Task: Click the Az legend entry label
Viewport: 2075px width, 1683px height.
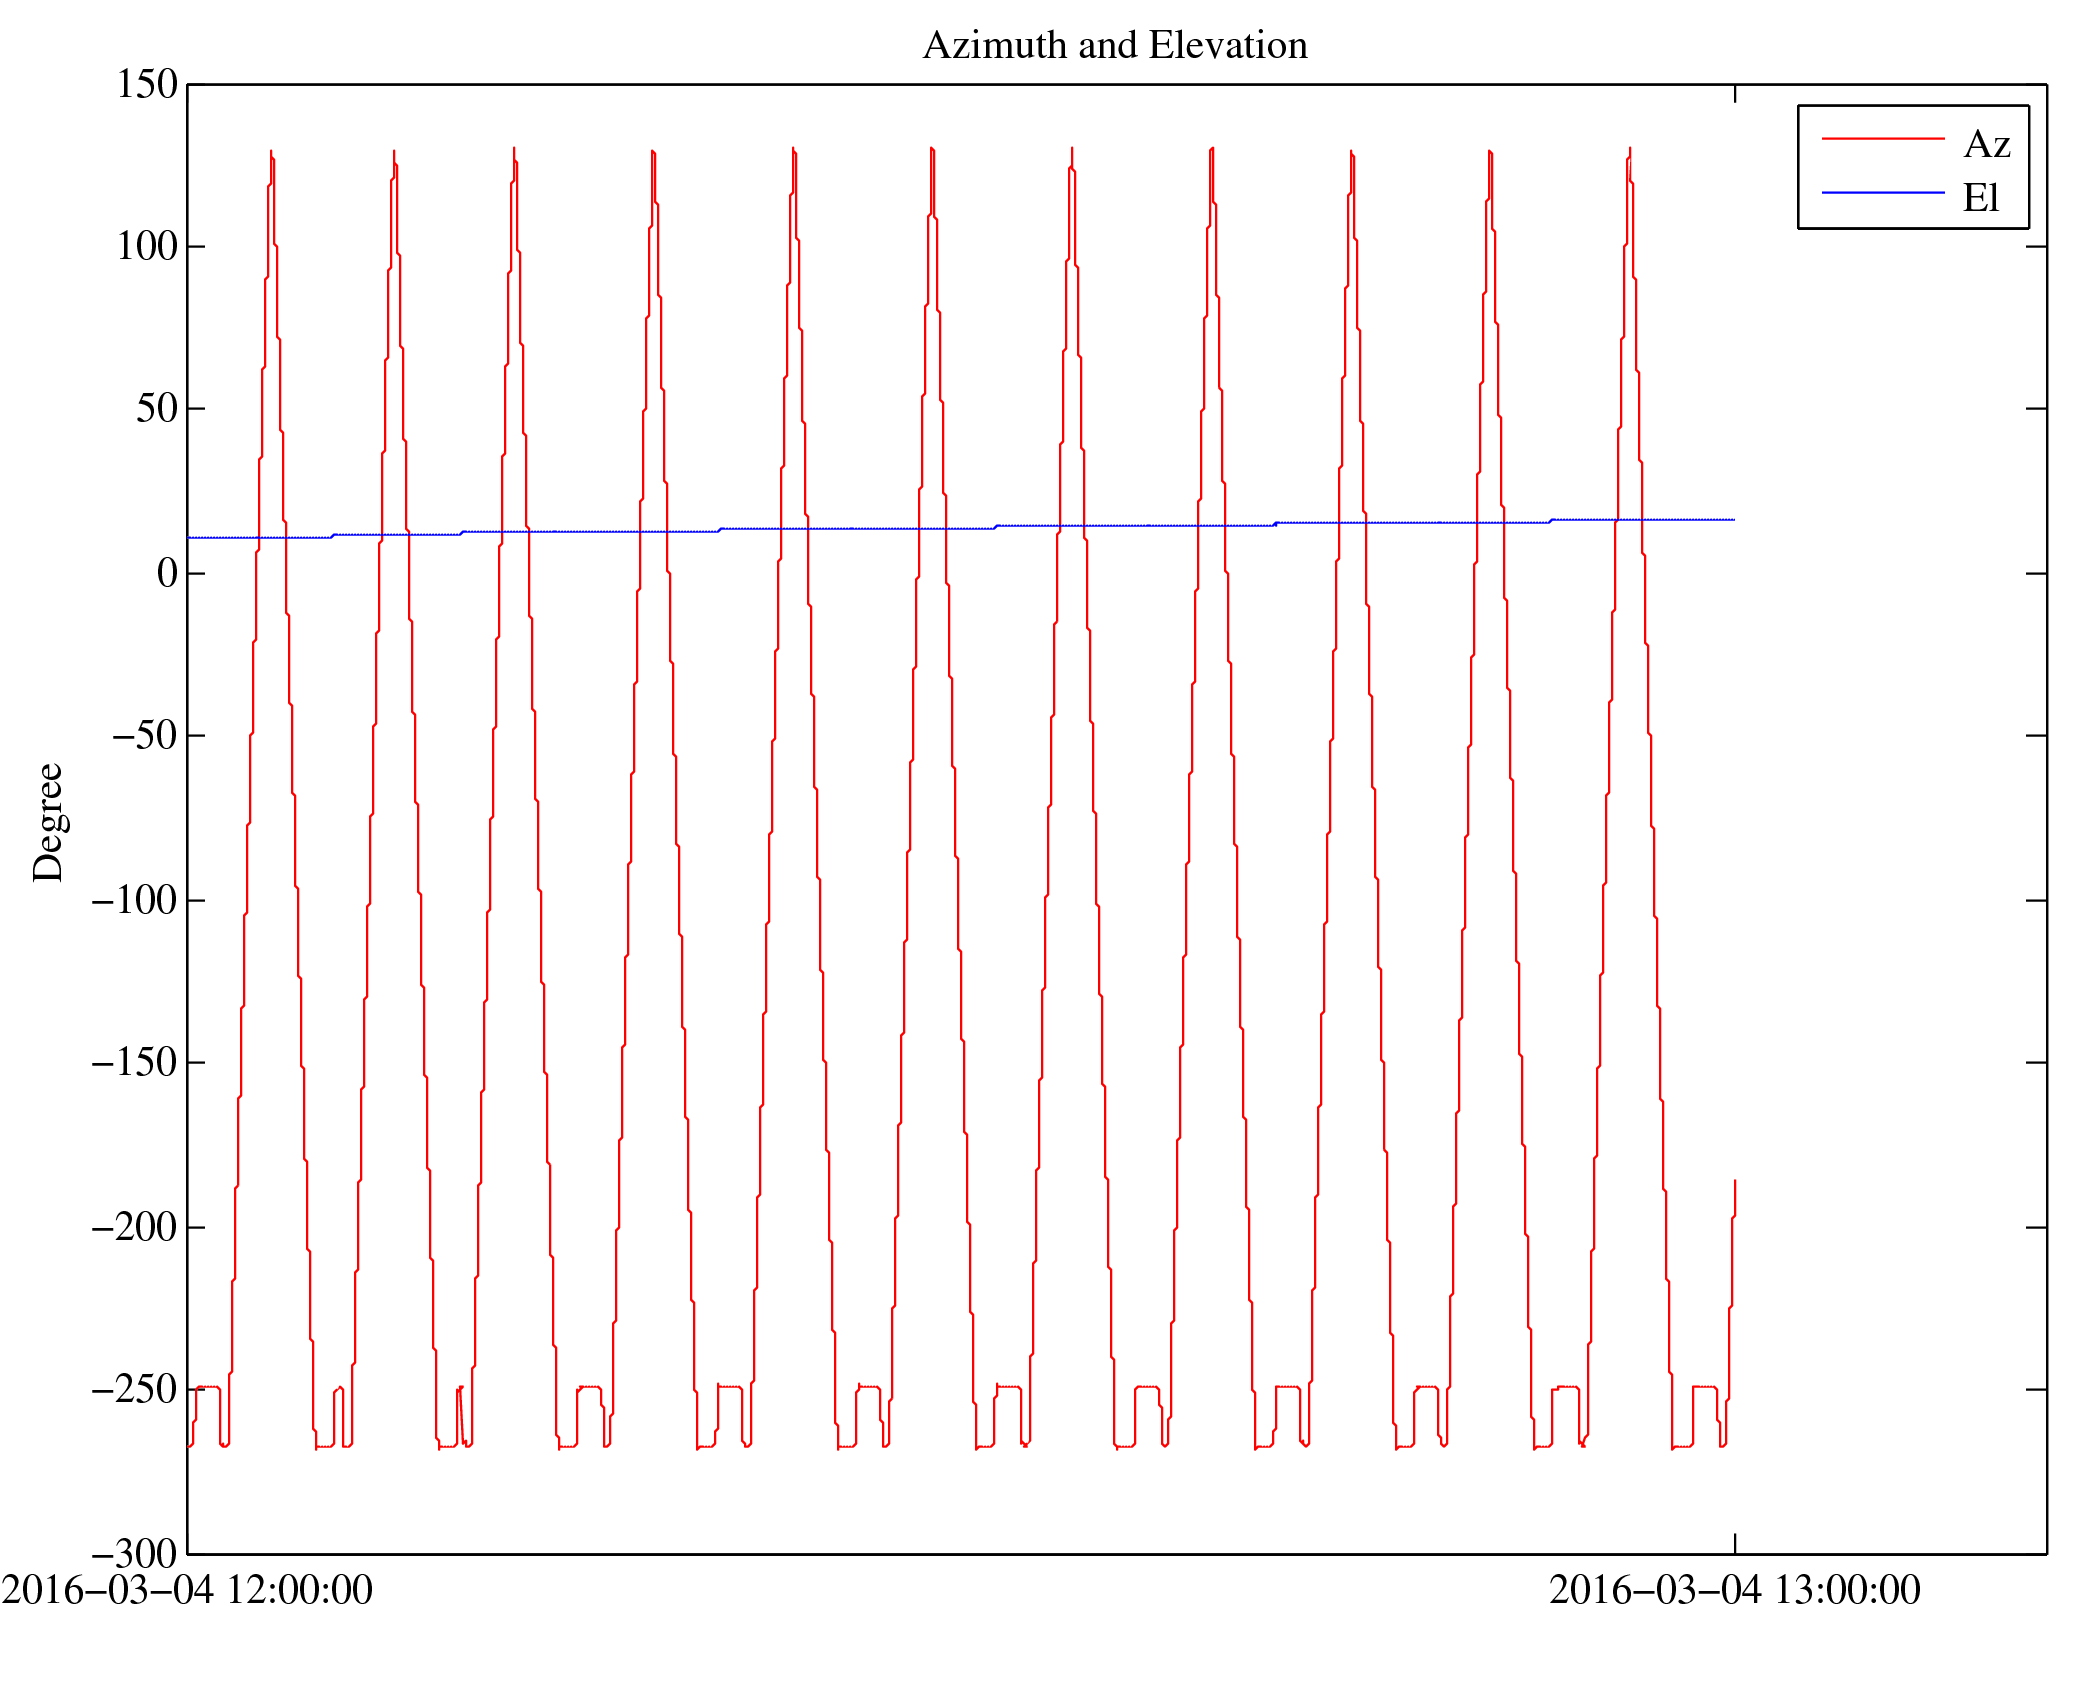Action: [x=1986, y=145]
